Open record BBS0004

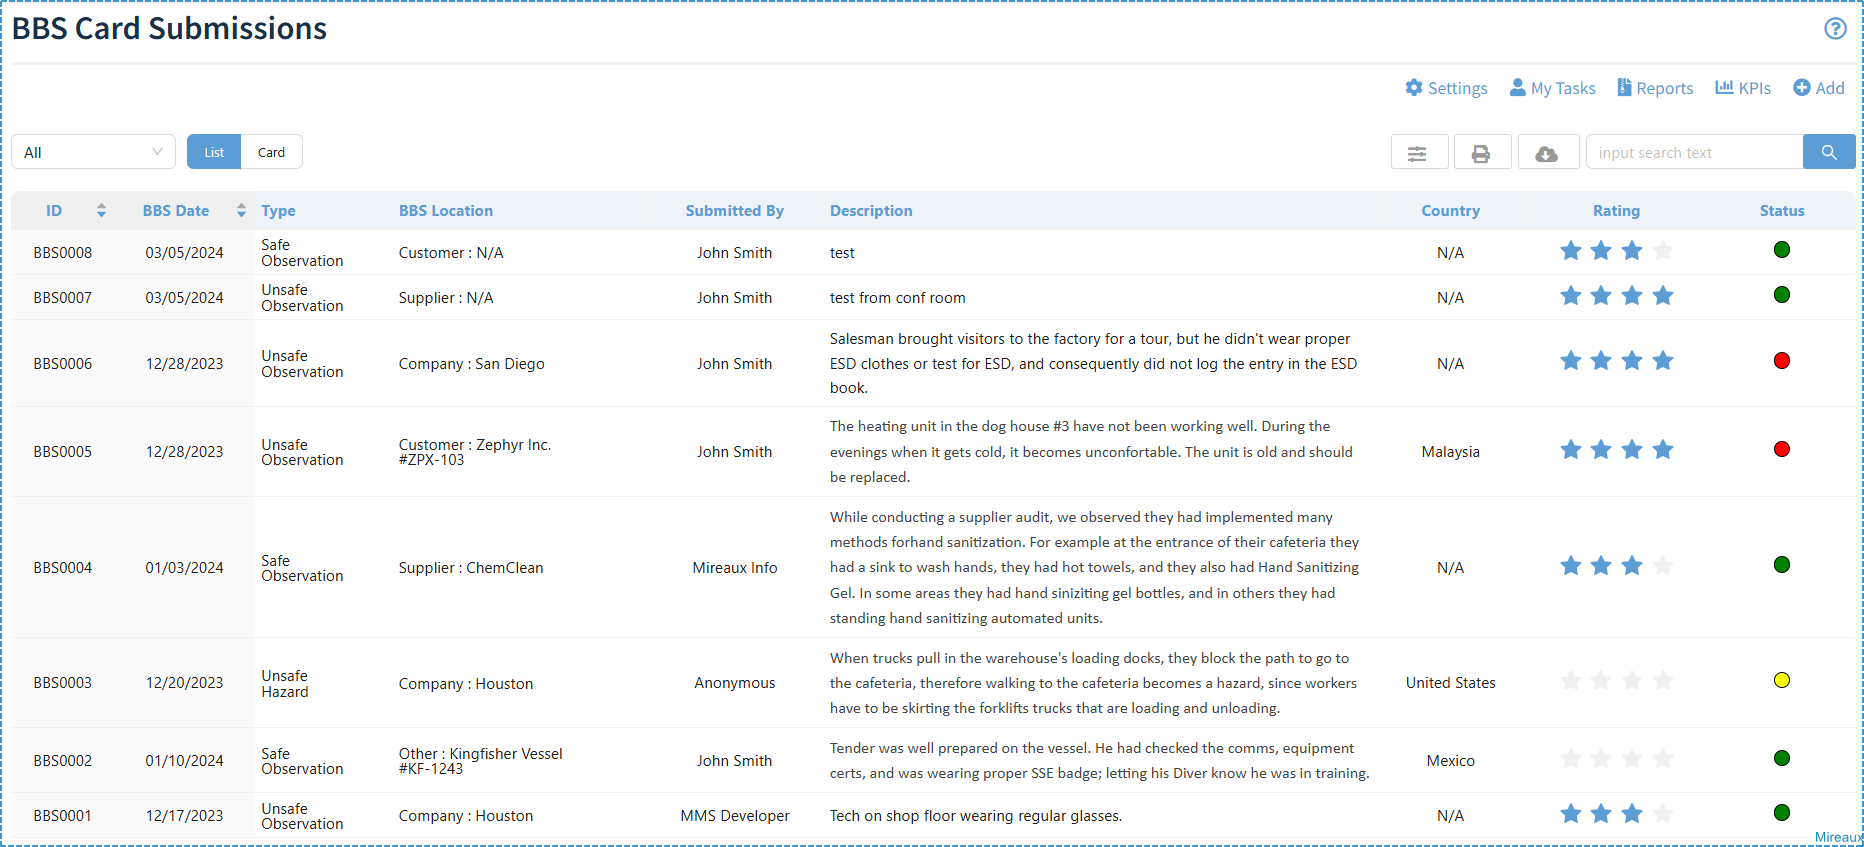coord(63,568)
